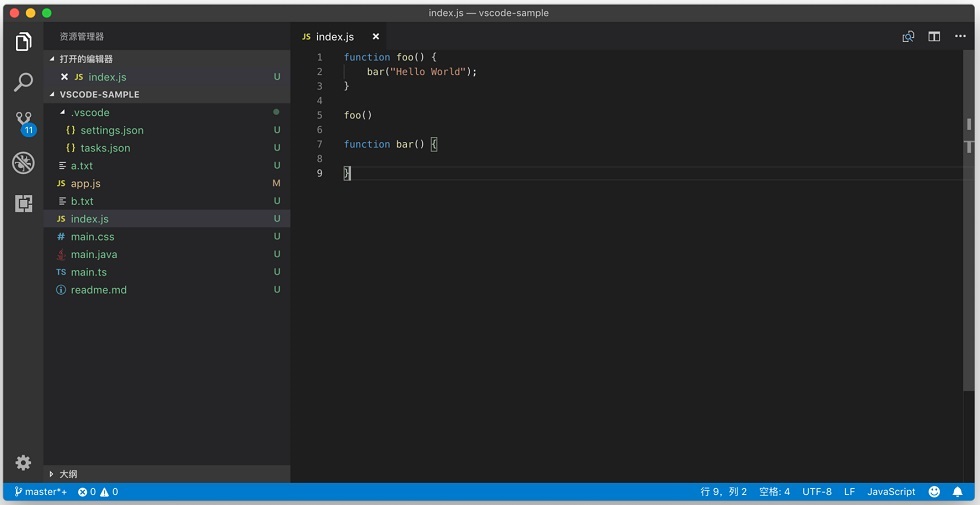The width and height of the screenshot is (980, 505).
Task: Open problems panel via errors and warnings count
Action: tap(98, 492)
